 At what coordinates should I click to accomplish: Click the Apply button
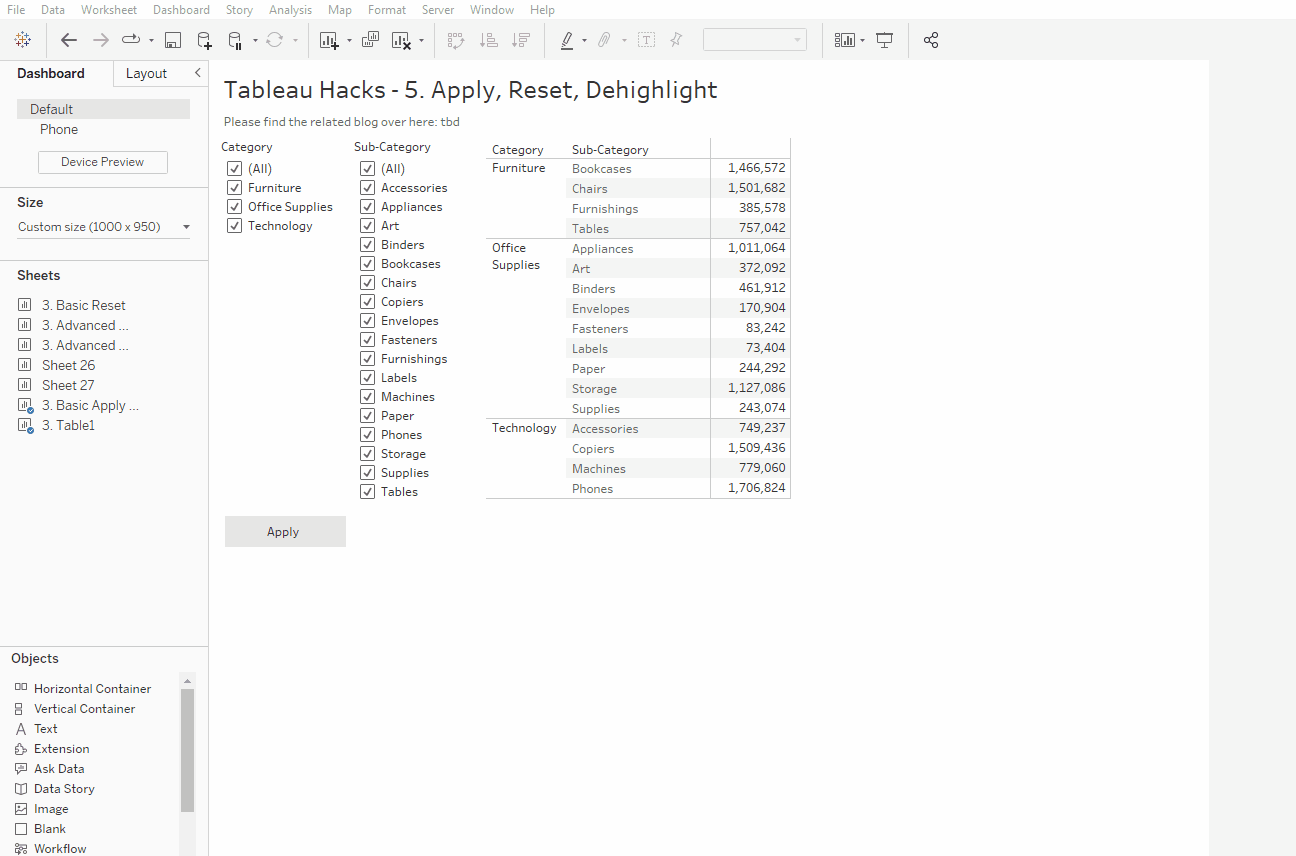pos(285,532)
